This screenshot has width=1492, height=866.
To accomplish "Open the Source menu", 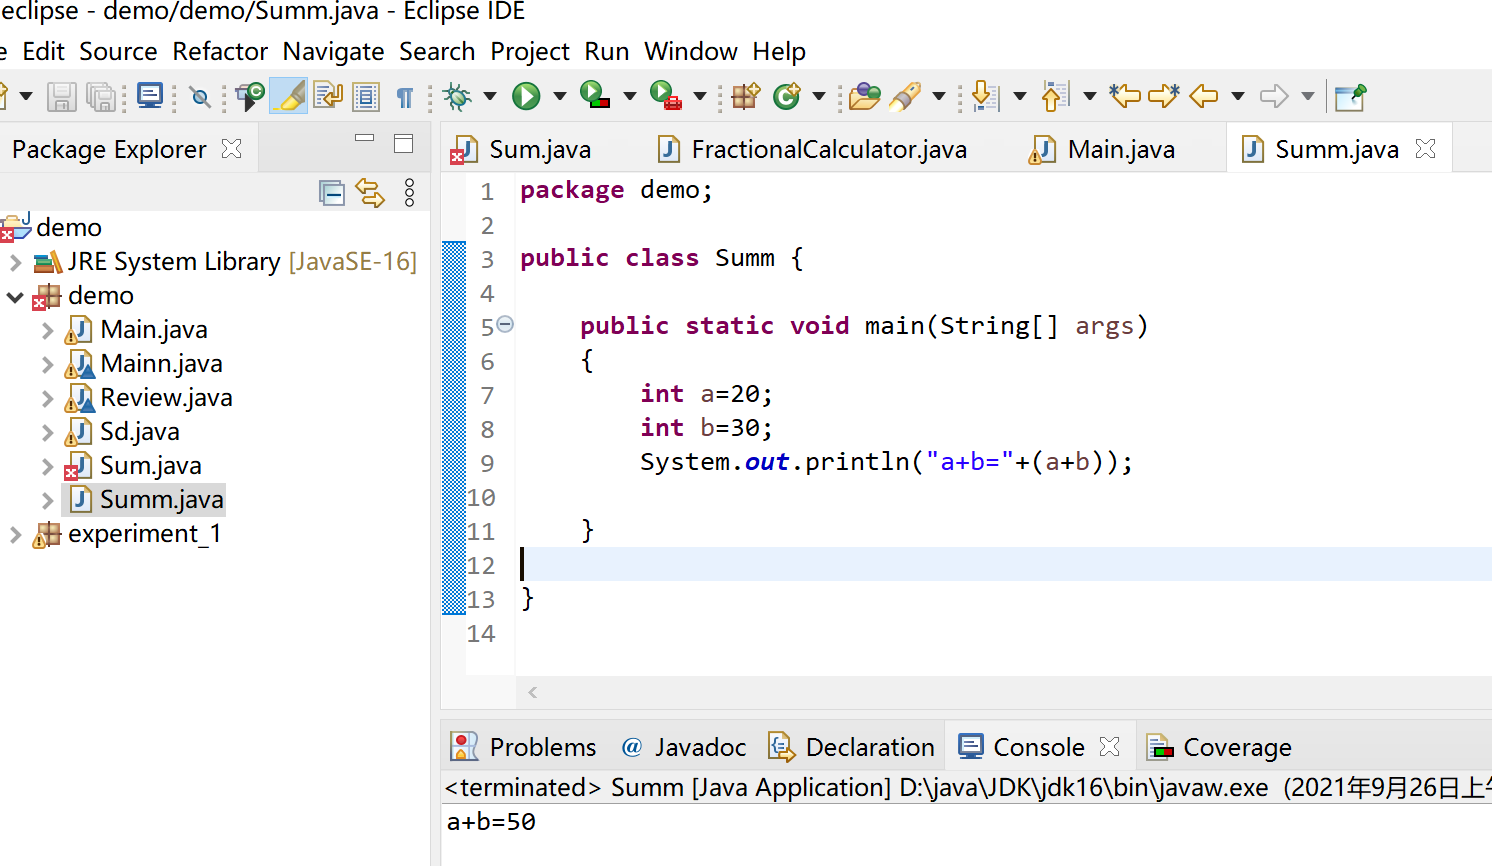I will tap(118, 51).
